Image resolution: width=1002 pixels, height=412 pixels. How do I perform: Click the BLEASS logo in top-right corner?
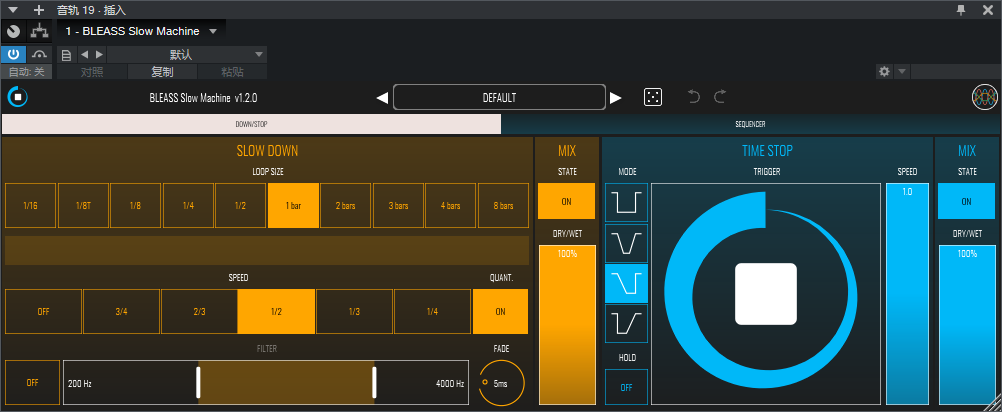pos(984,97)
